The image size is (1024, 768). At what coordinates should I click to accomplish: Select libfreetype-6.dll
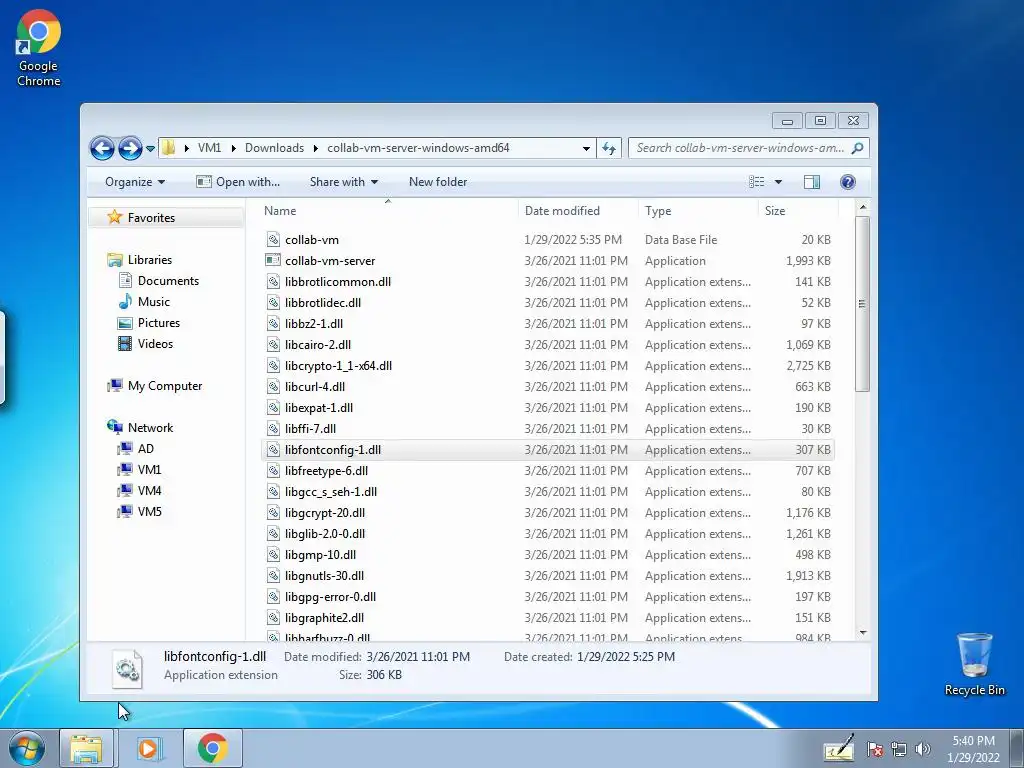547,471
